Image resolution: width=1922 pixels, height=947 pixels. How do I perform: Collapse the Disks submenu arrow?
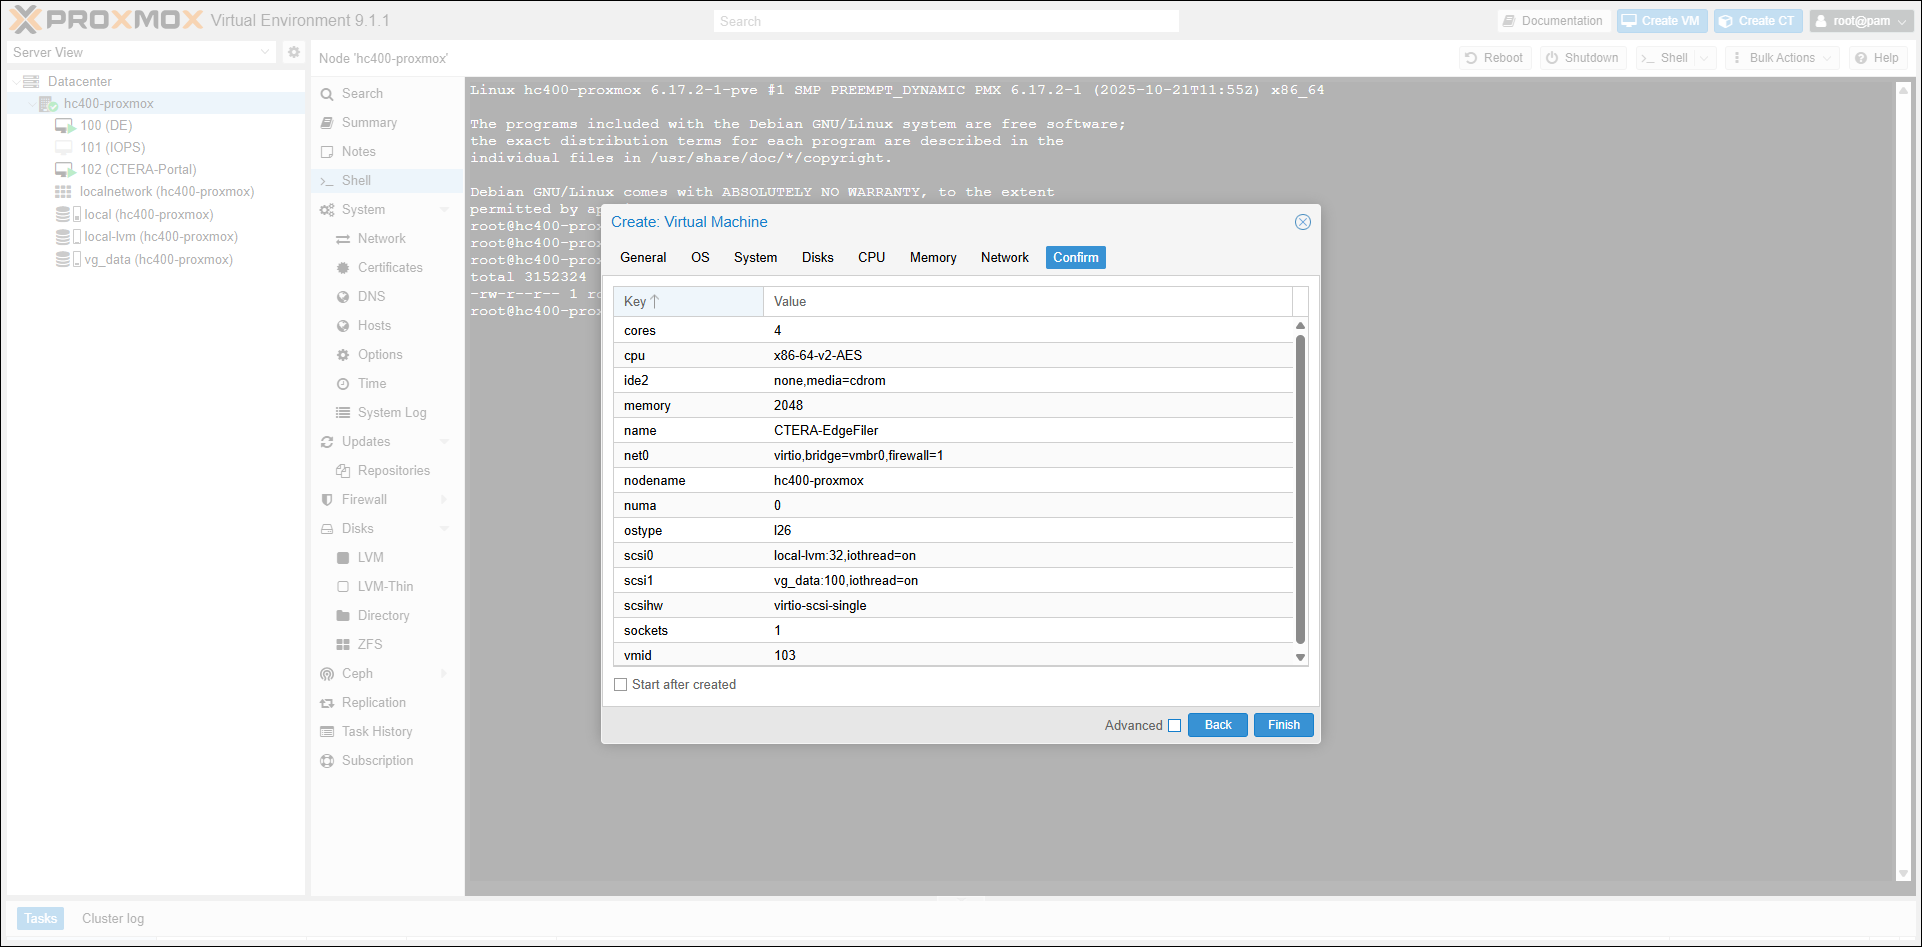click(444, 529)
